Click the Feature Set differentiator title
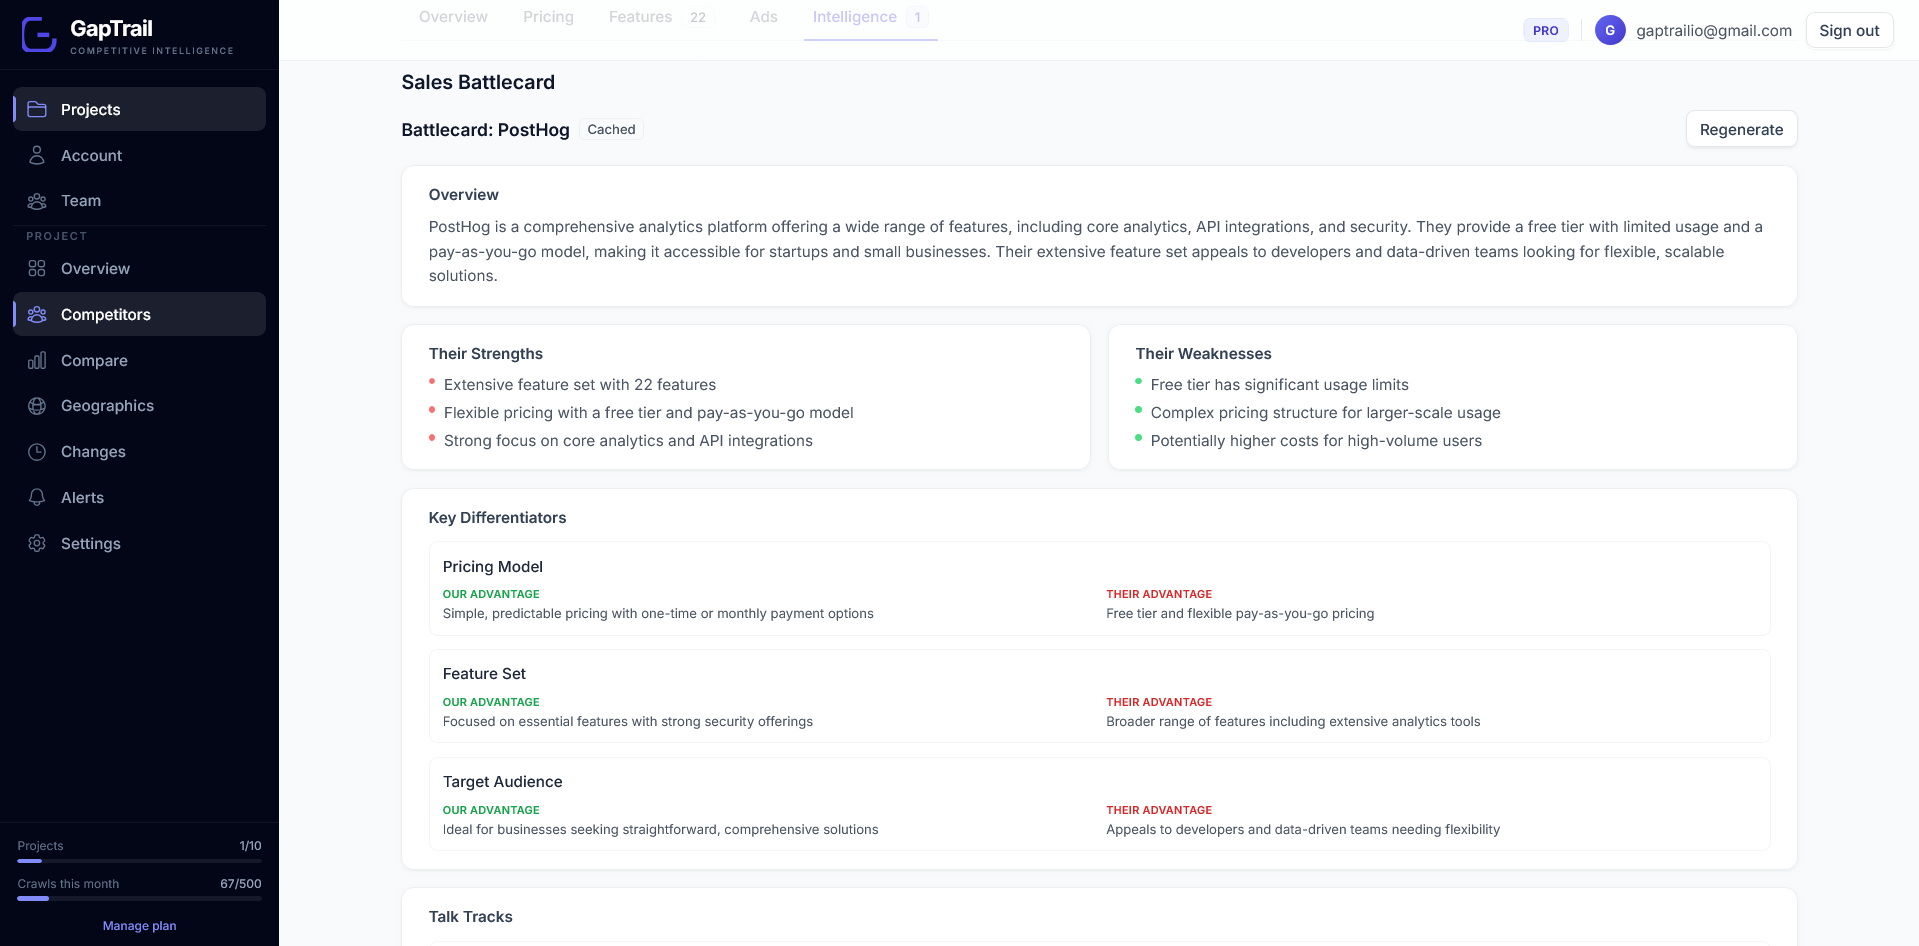 tap(484, 674)
